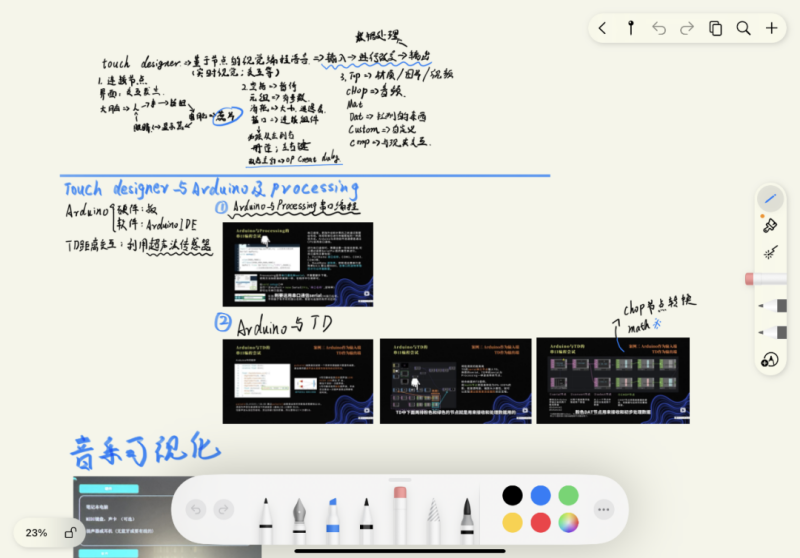Open the zoom level 23% control
This screenshot has width=800, height=558.
pos(37,533)
